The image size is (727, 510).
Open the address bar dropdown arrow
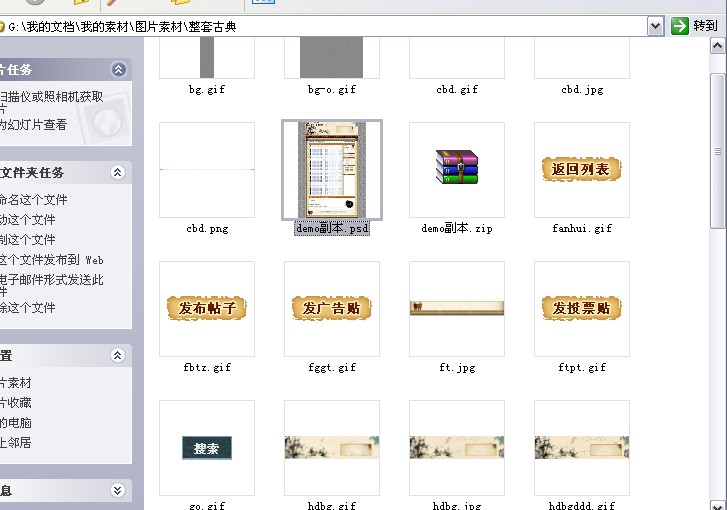pyautogui.click(x=655, y=26)
